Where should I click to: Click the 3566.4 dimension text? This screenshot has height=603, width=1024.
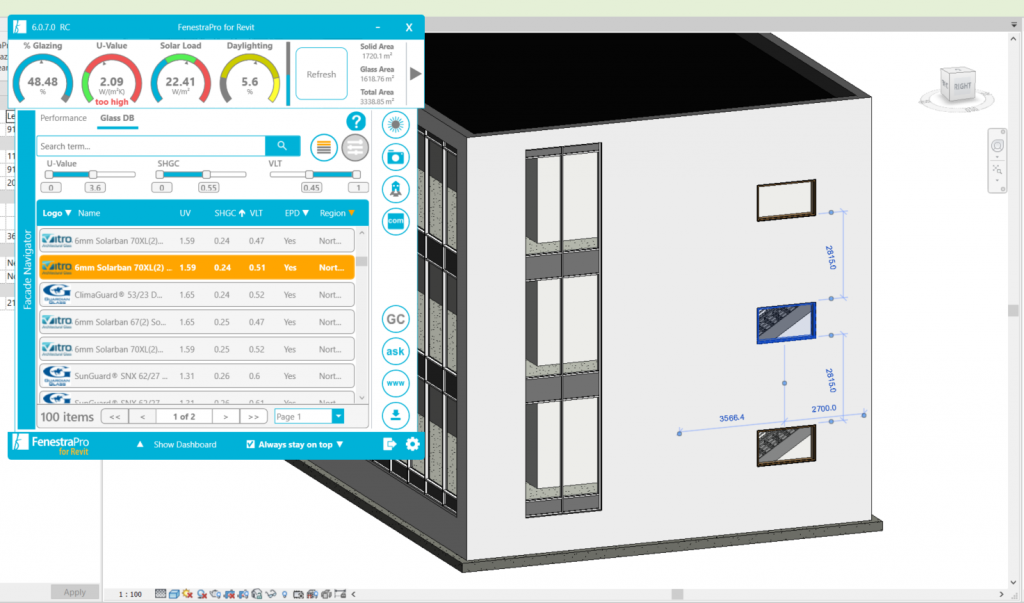point(731,418)
